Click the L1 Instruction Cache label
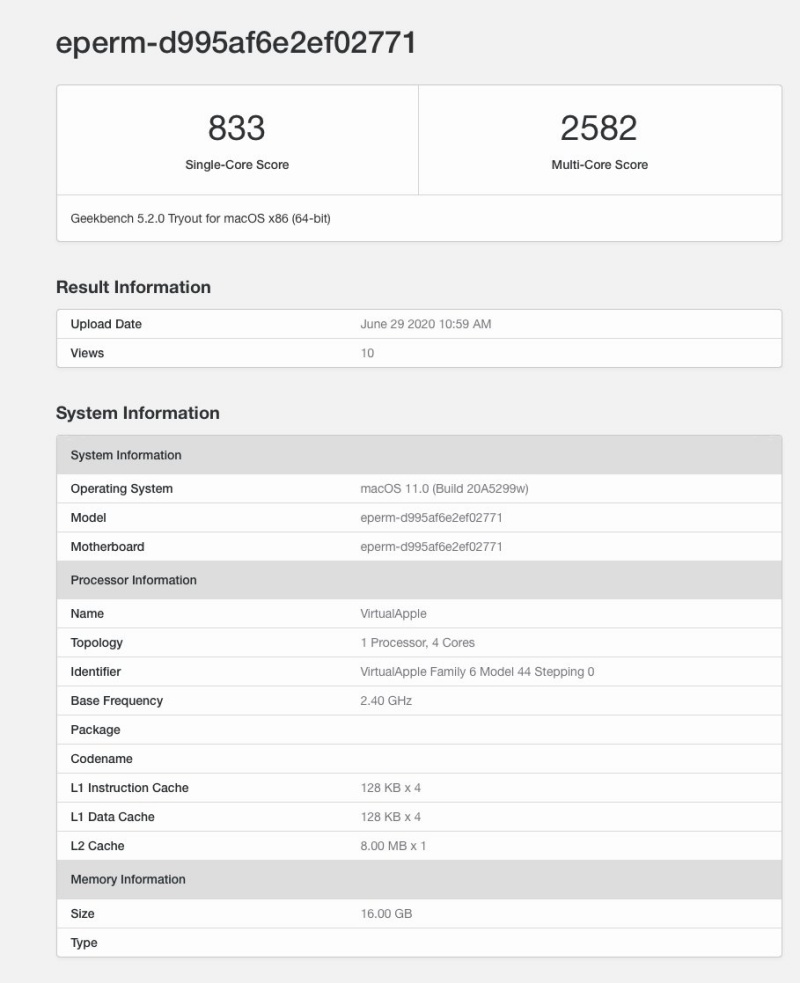The width and height of the screenshot is (800, 983). coord(129,788)
